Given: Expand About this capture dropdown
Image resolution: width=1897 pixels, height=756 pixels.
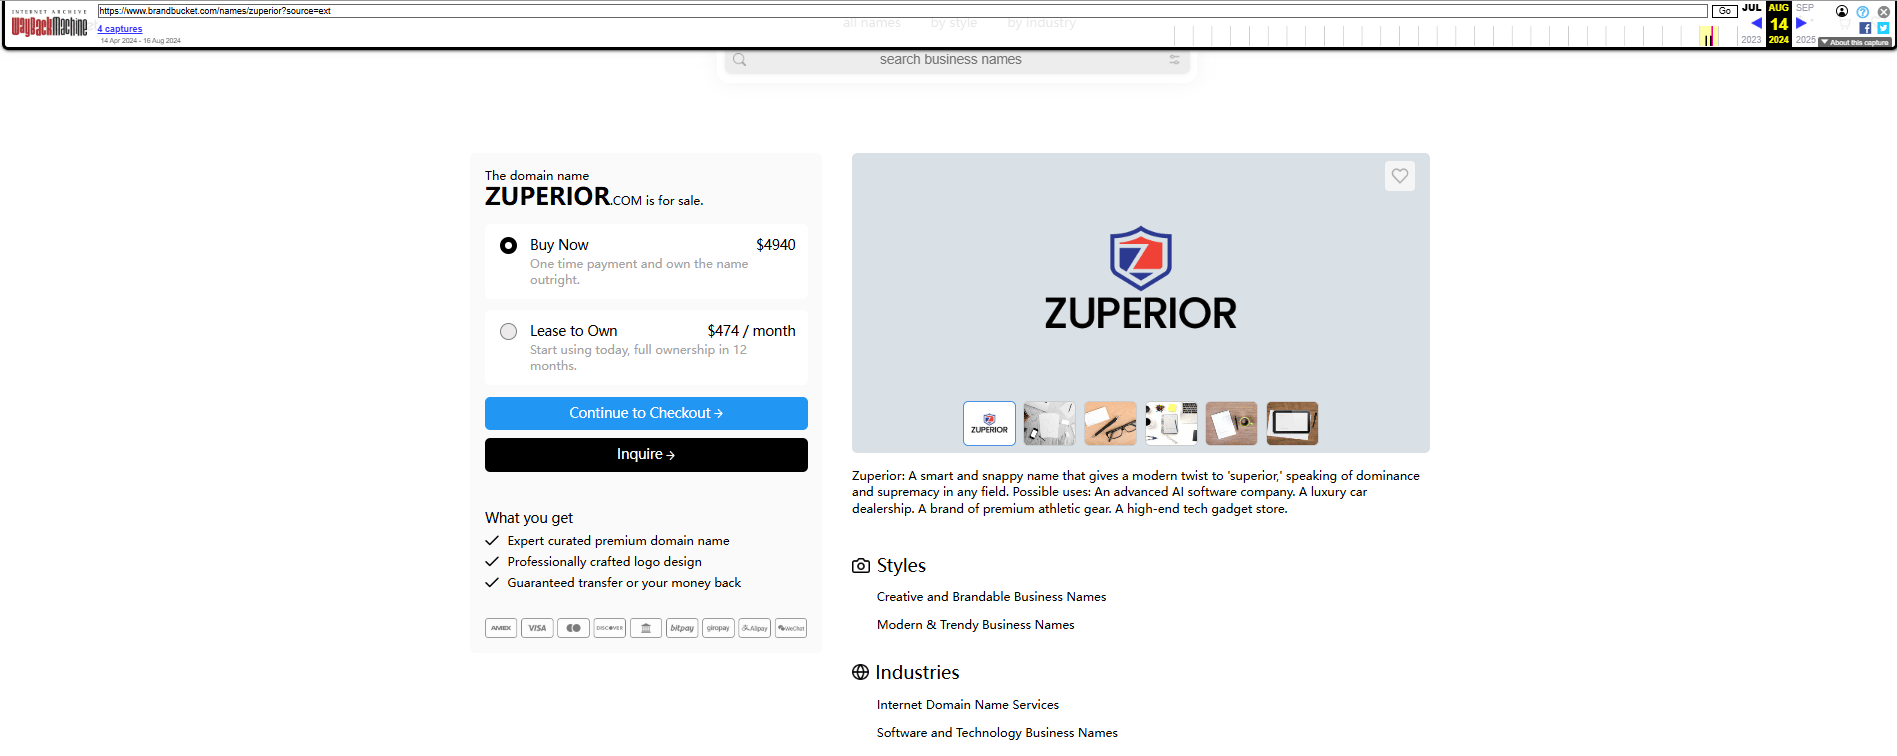Looking at the screenshot, I should (1855, 42).
